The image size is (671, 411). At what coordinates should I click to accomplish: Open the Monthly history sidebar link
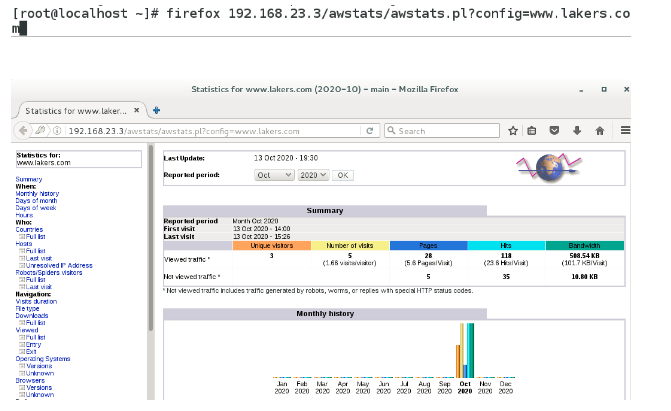click(x=37, y=194)
